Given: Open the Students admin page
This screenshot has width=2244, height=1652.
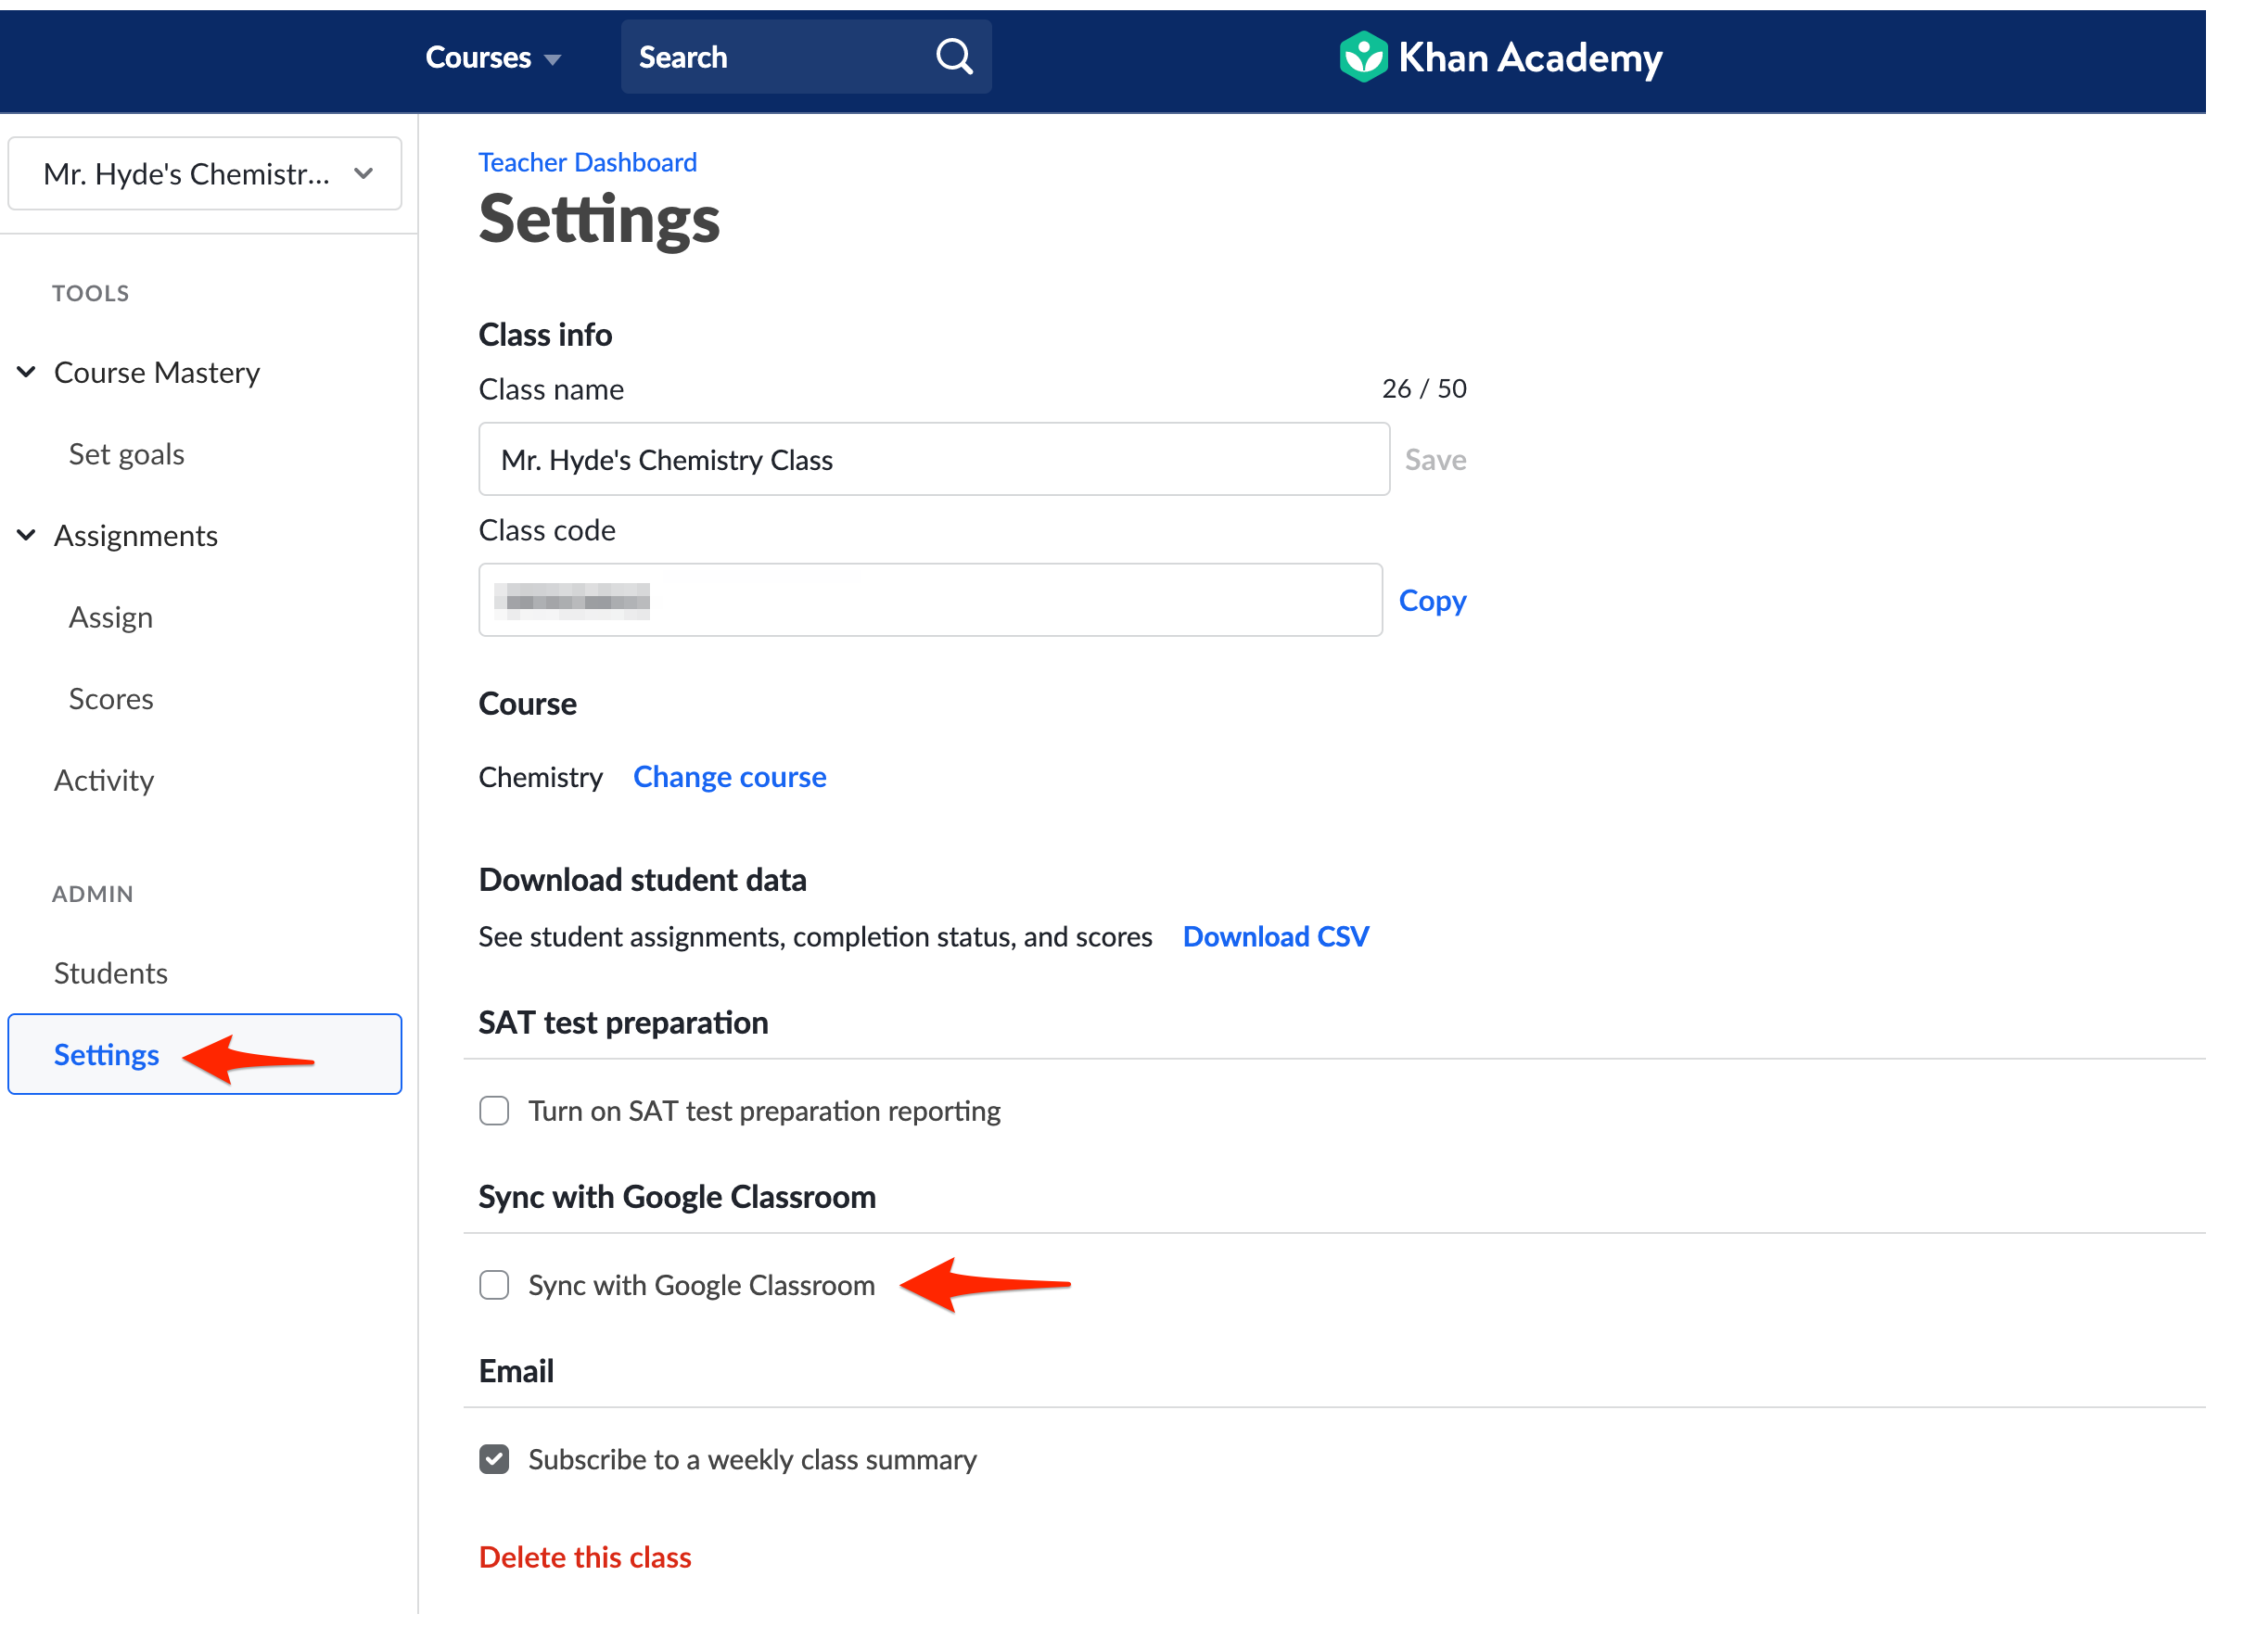Looking at the screenshot, I should coord(110,973).
